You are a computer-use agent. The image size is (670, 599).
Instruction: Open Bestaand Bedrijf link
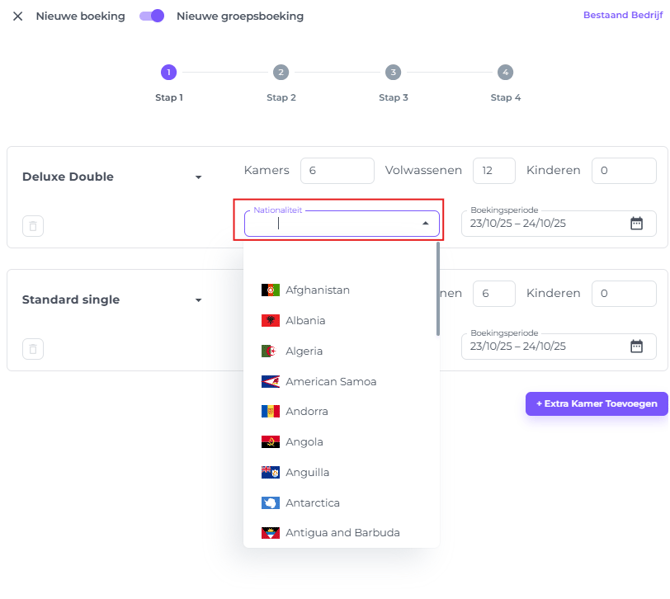tap(622, 15)
